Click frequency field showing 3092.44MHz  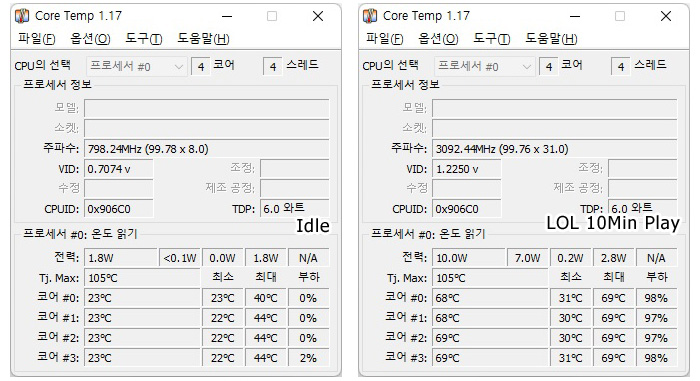pos(554,149)
